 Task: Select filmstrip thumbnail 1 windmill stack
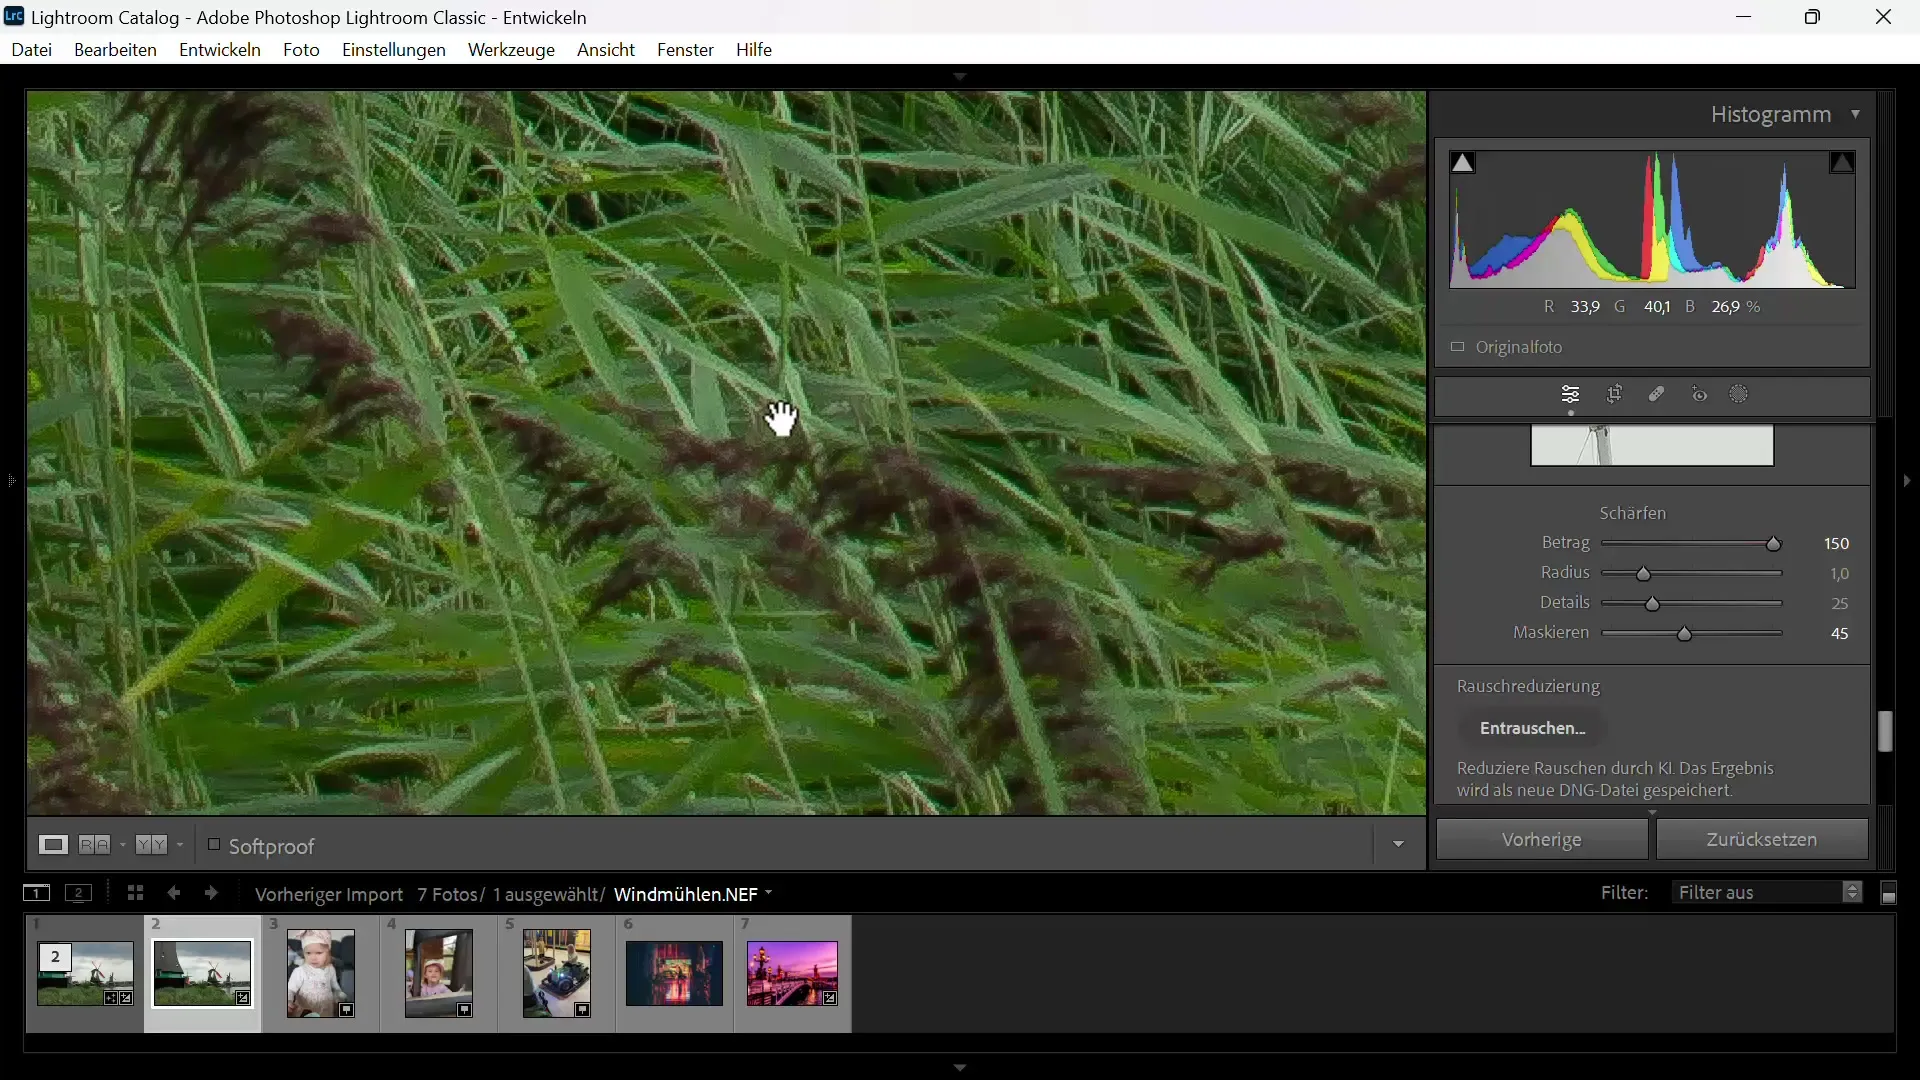(x=85, y=973)
